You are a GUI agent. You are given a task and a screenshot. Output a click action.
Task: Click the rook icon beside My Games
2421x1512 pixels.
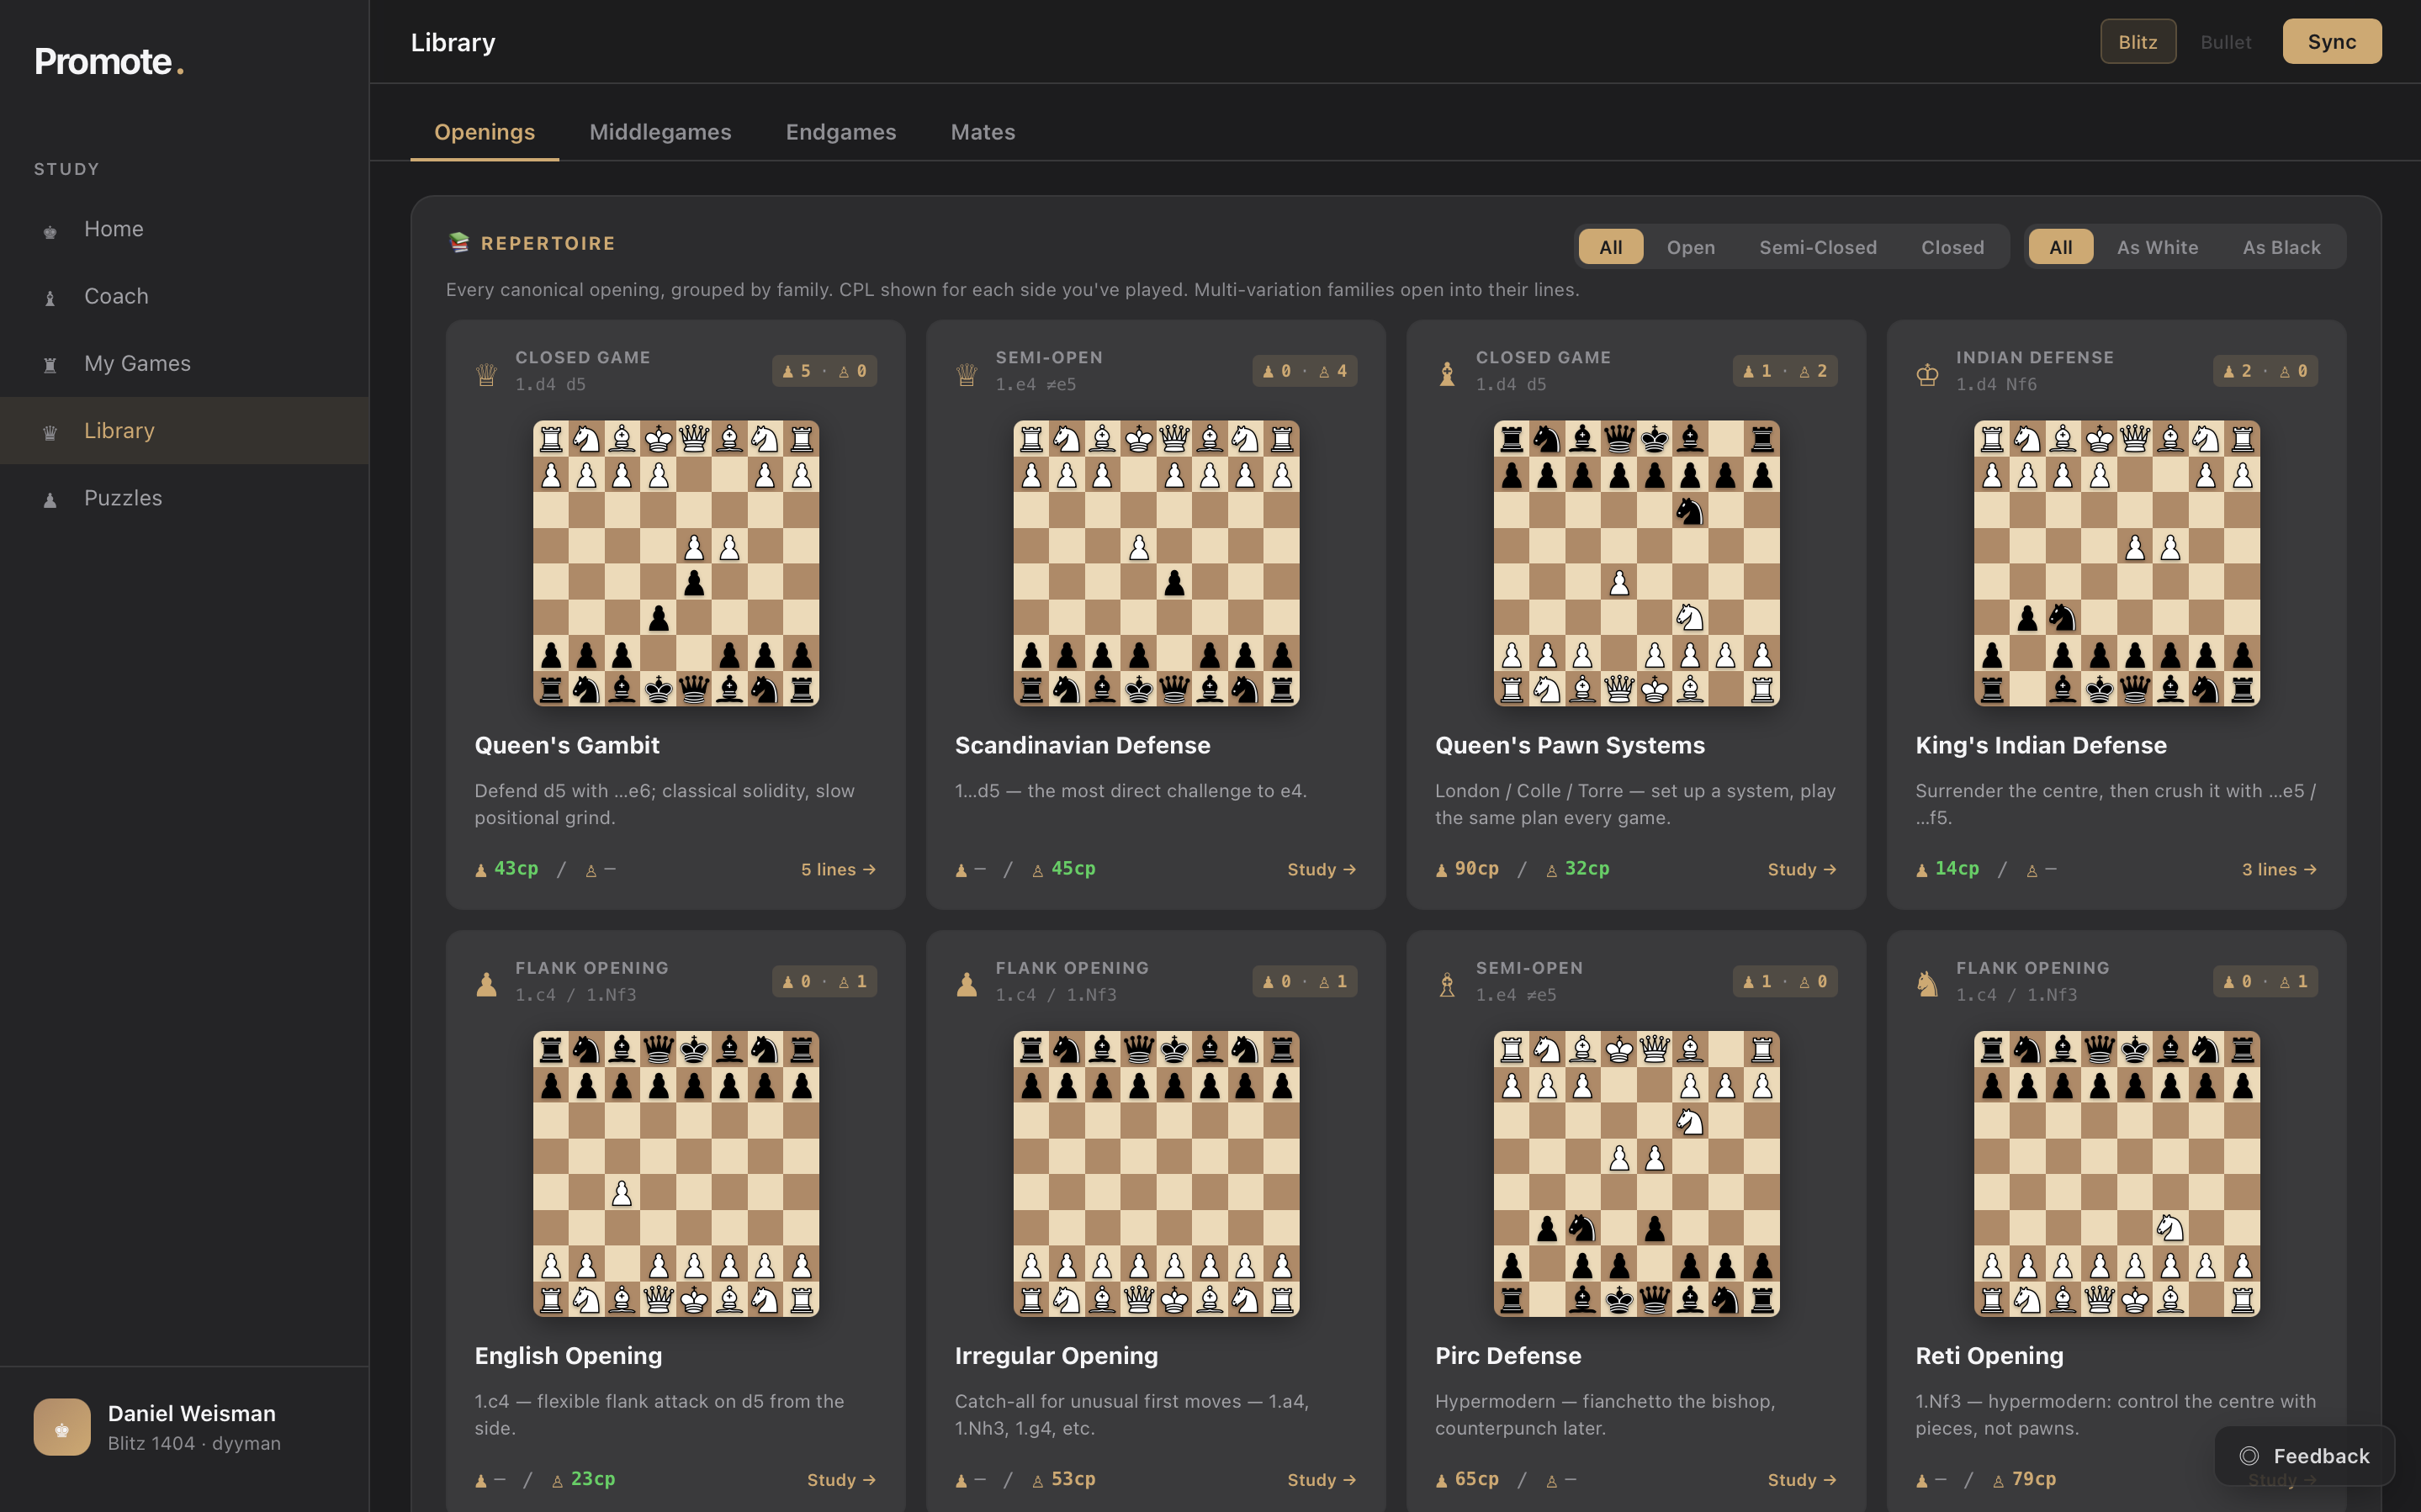[50, 364]
